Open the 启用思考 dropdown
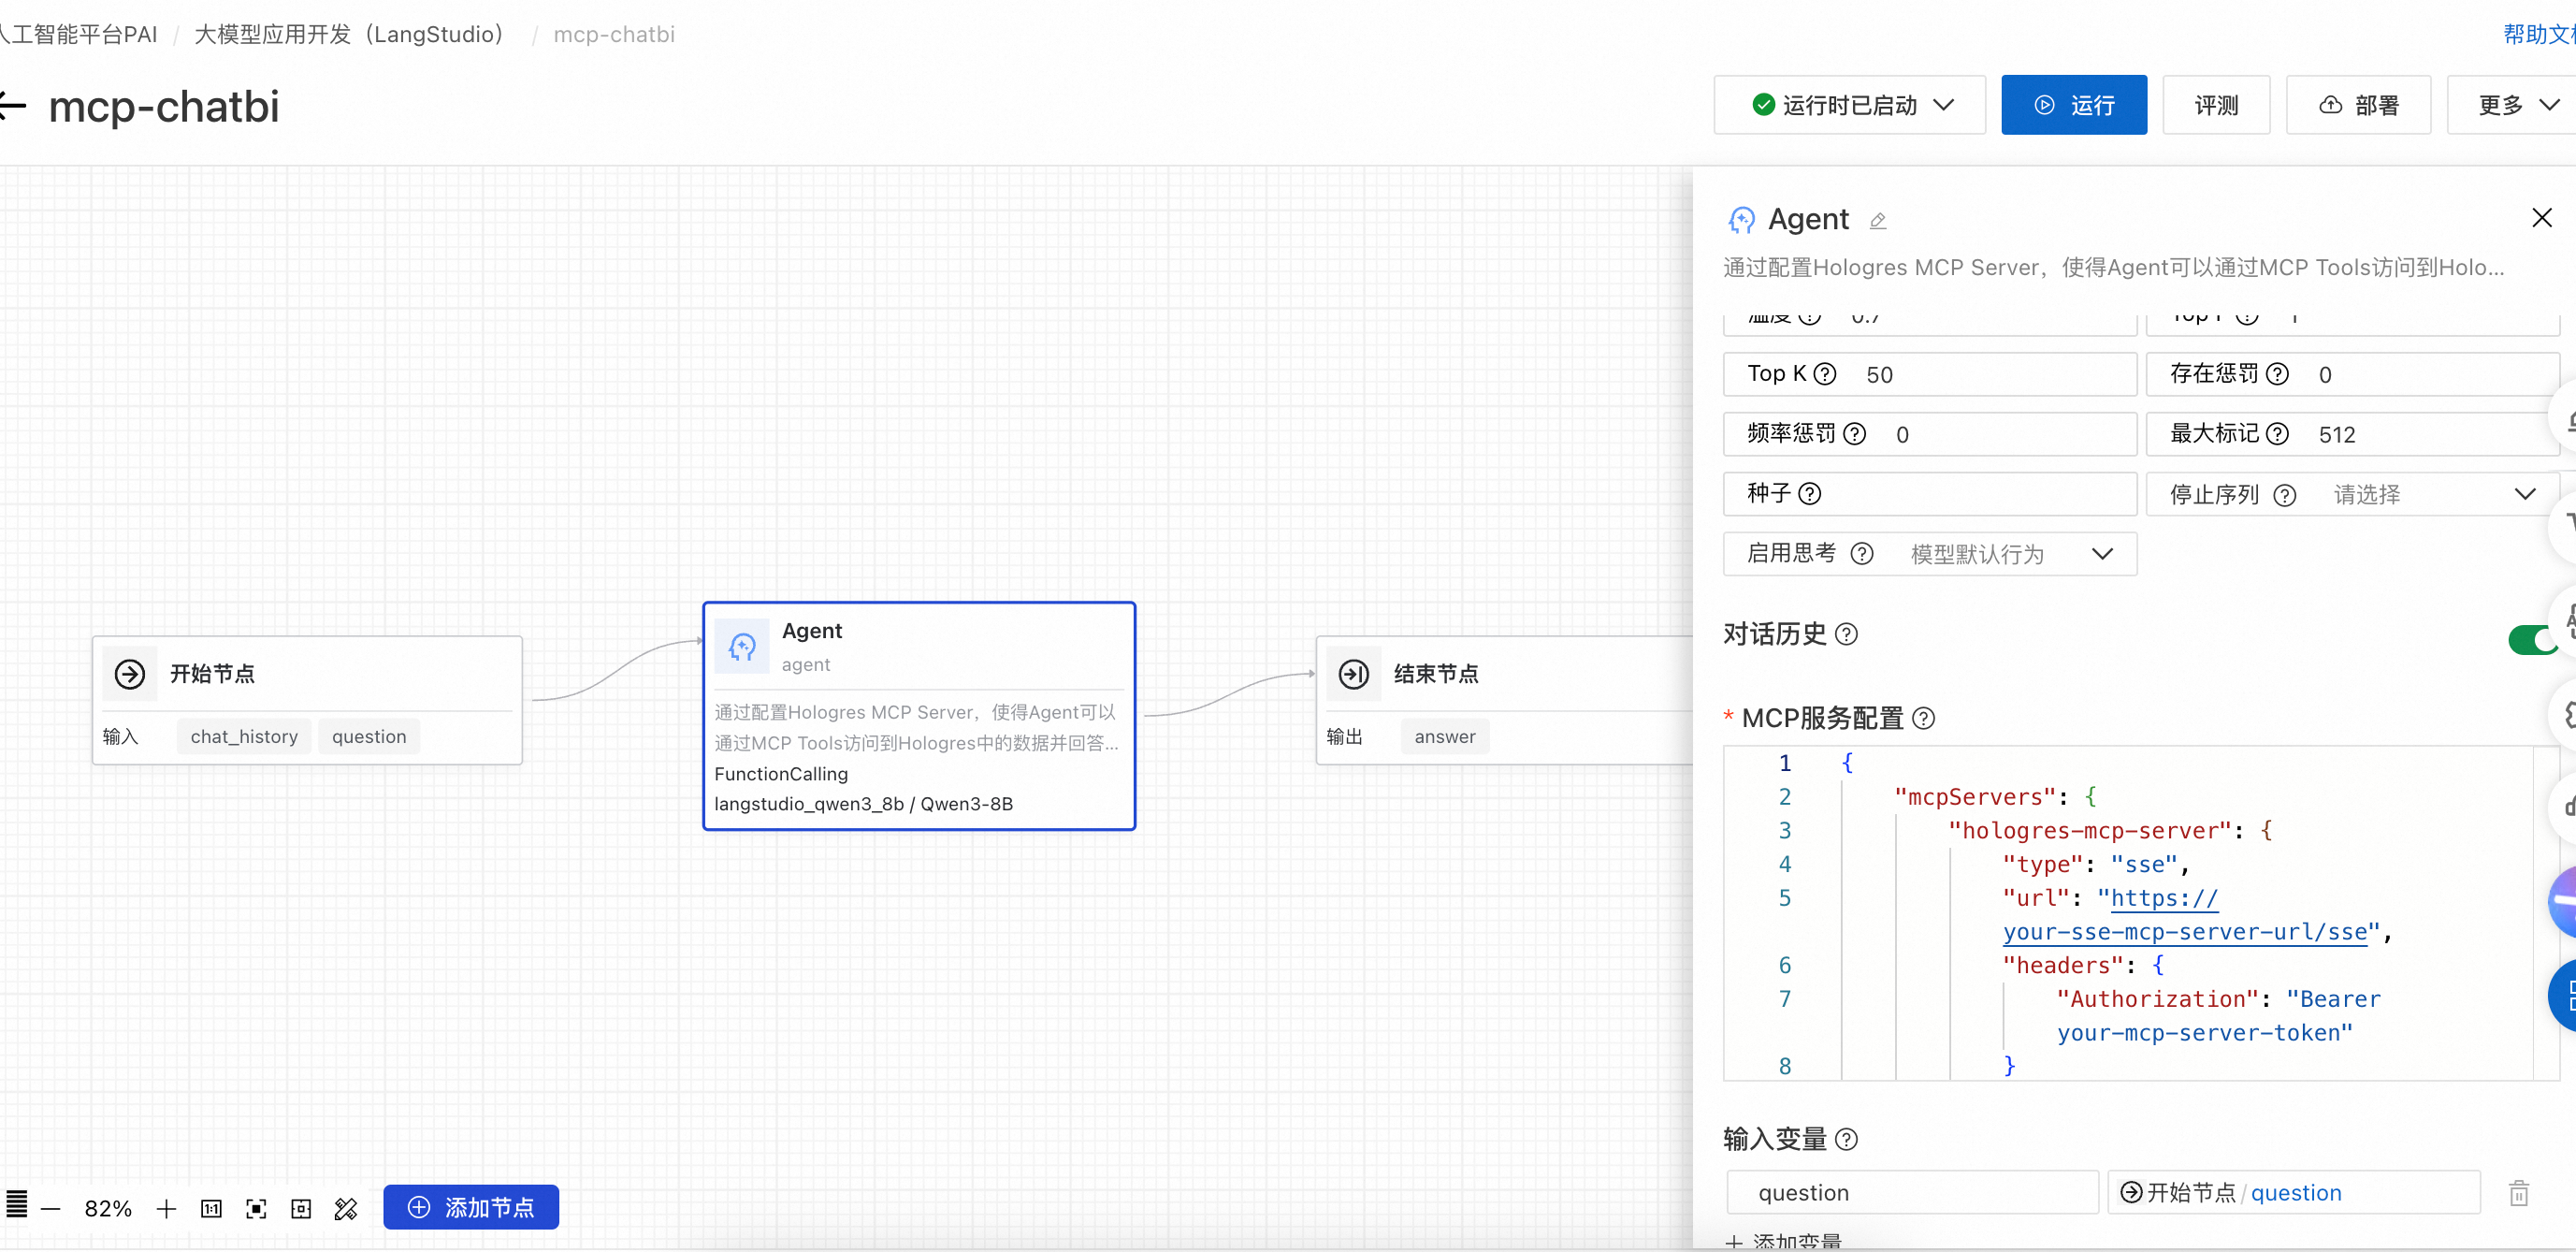This screenshot has width=2576, height=1252. point(1930,554)
